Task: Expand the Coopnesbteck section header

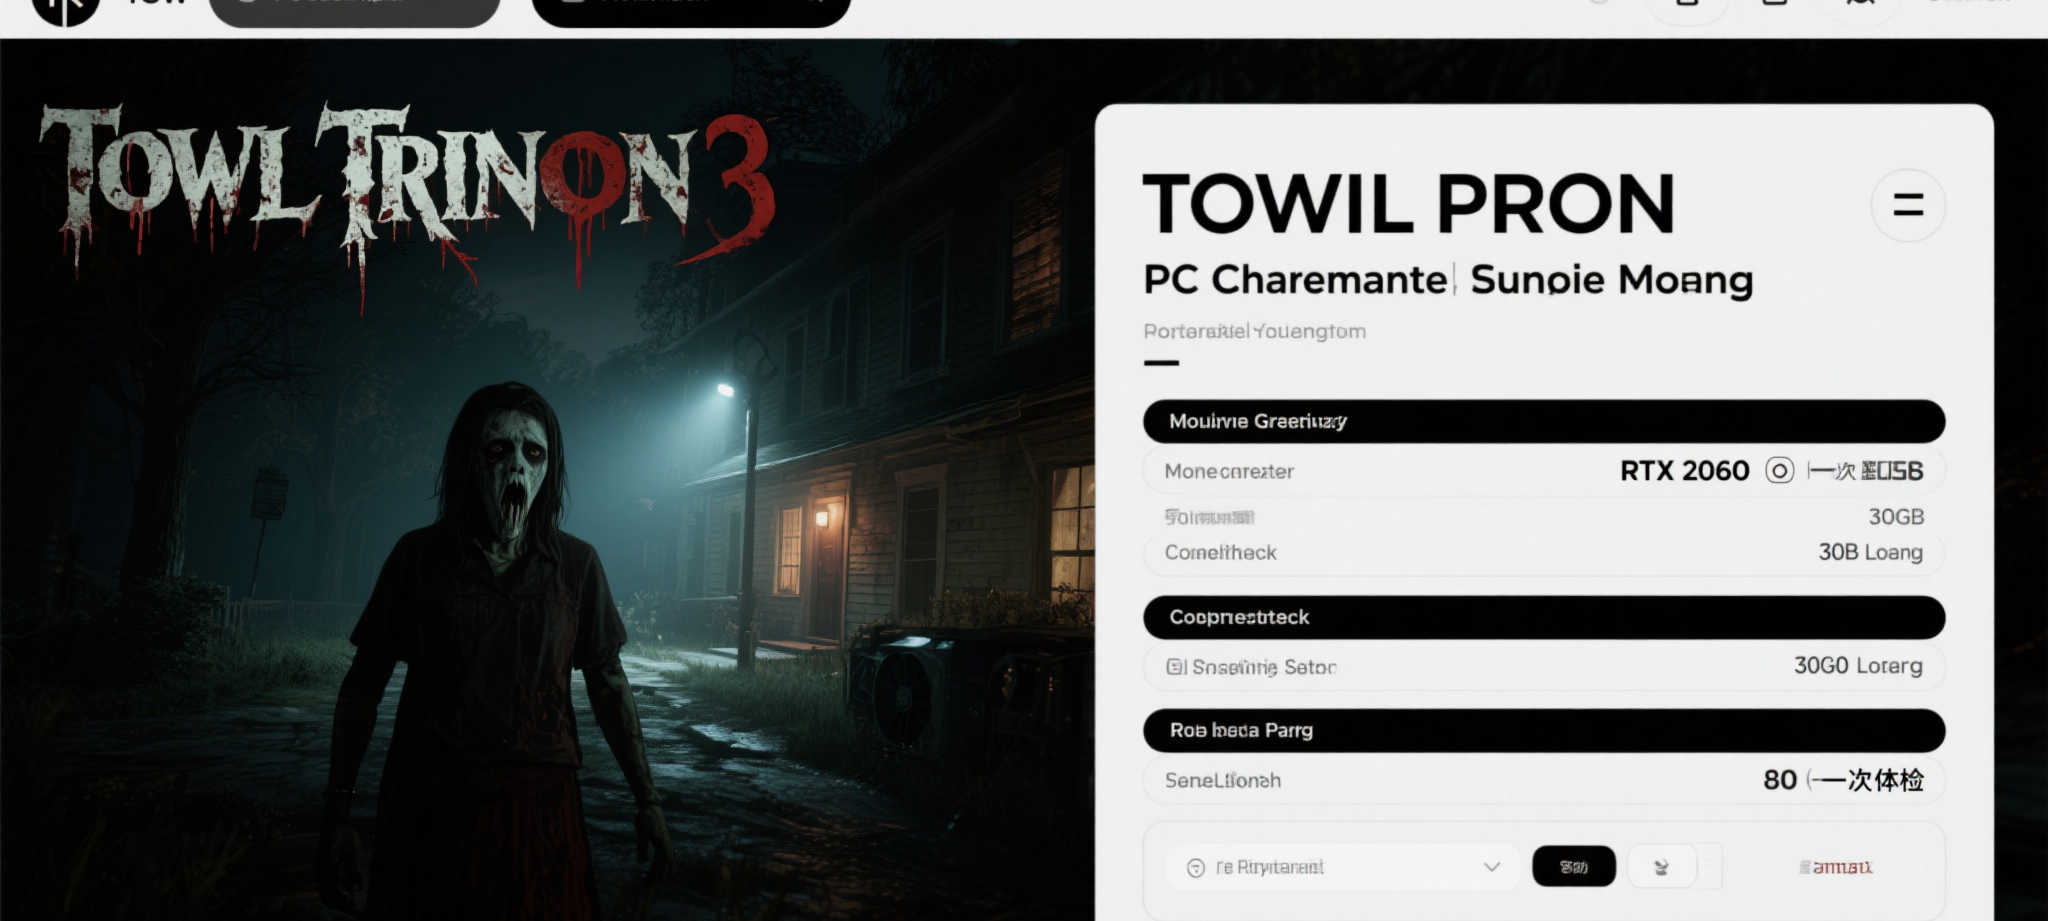Action: (1544, 617)
